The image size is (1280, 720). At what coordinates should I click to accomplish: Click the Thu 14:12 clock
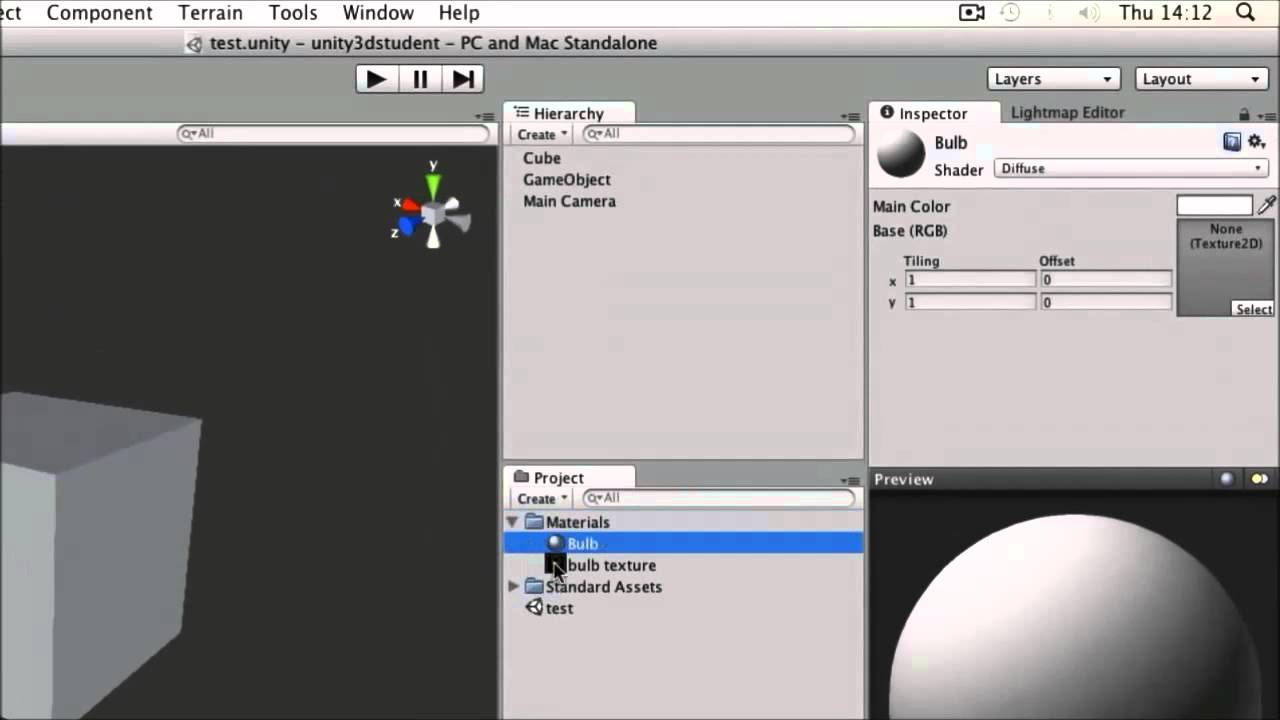1165,13
